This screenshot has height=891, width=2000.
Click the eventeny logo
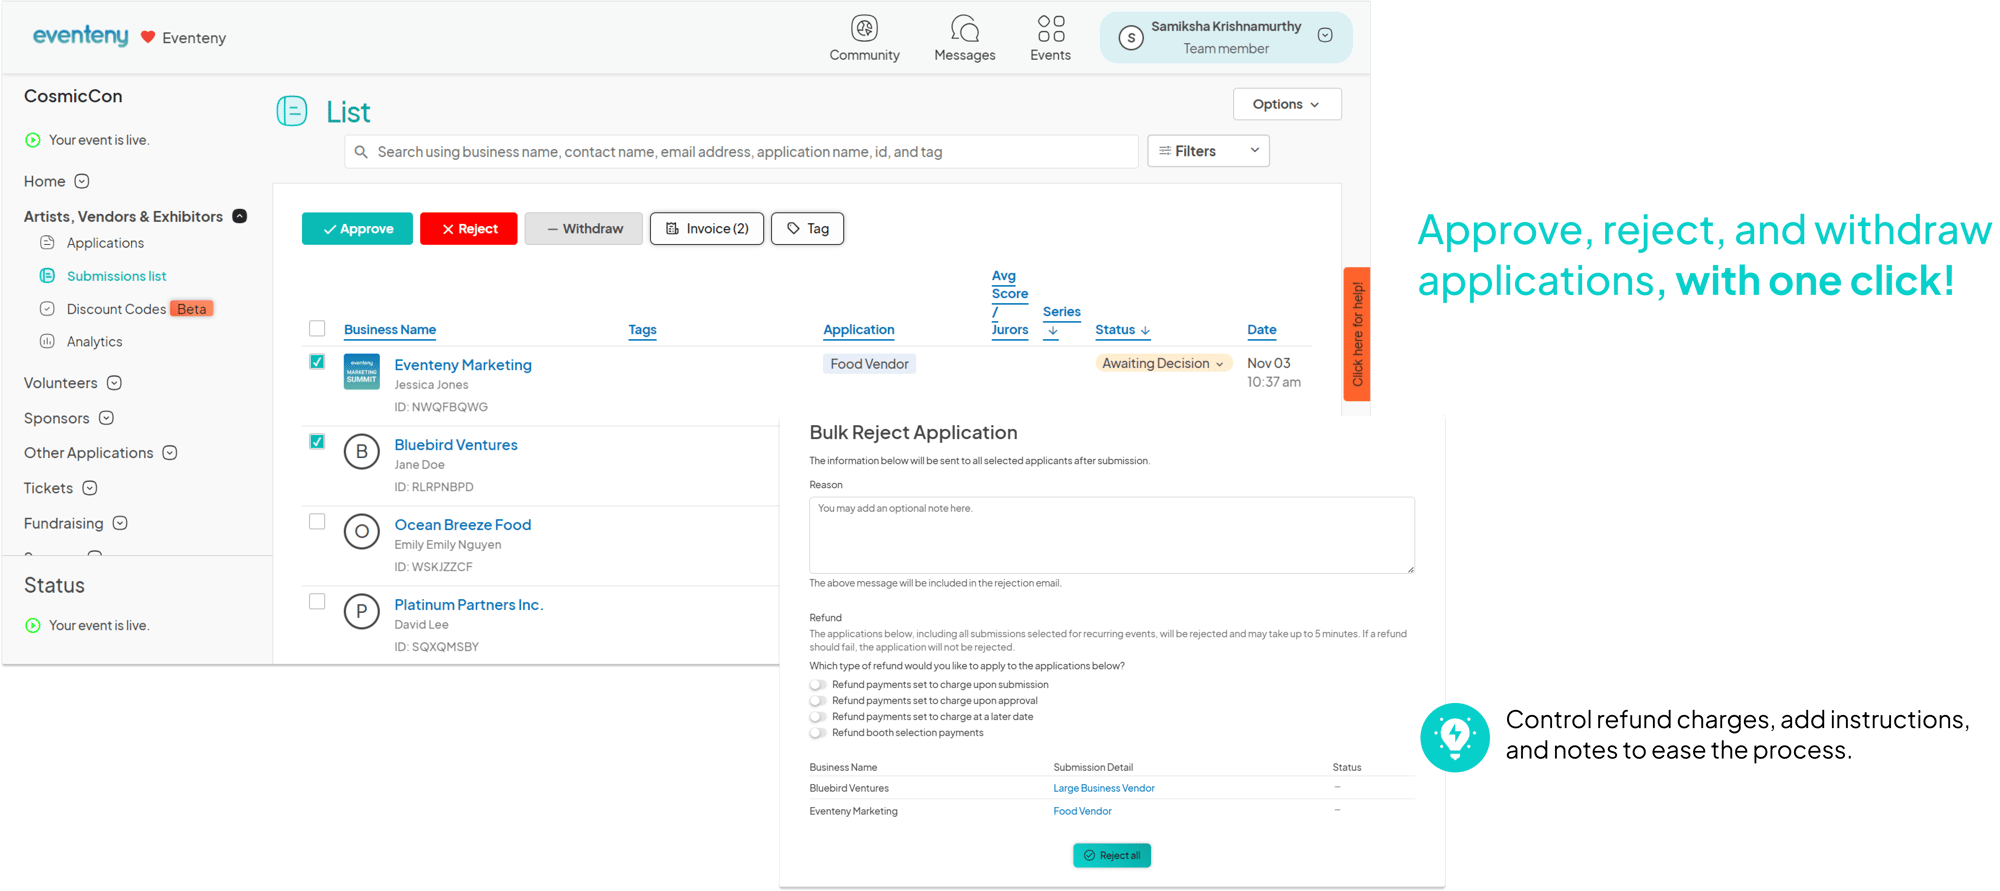tap(80, 36)
